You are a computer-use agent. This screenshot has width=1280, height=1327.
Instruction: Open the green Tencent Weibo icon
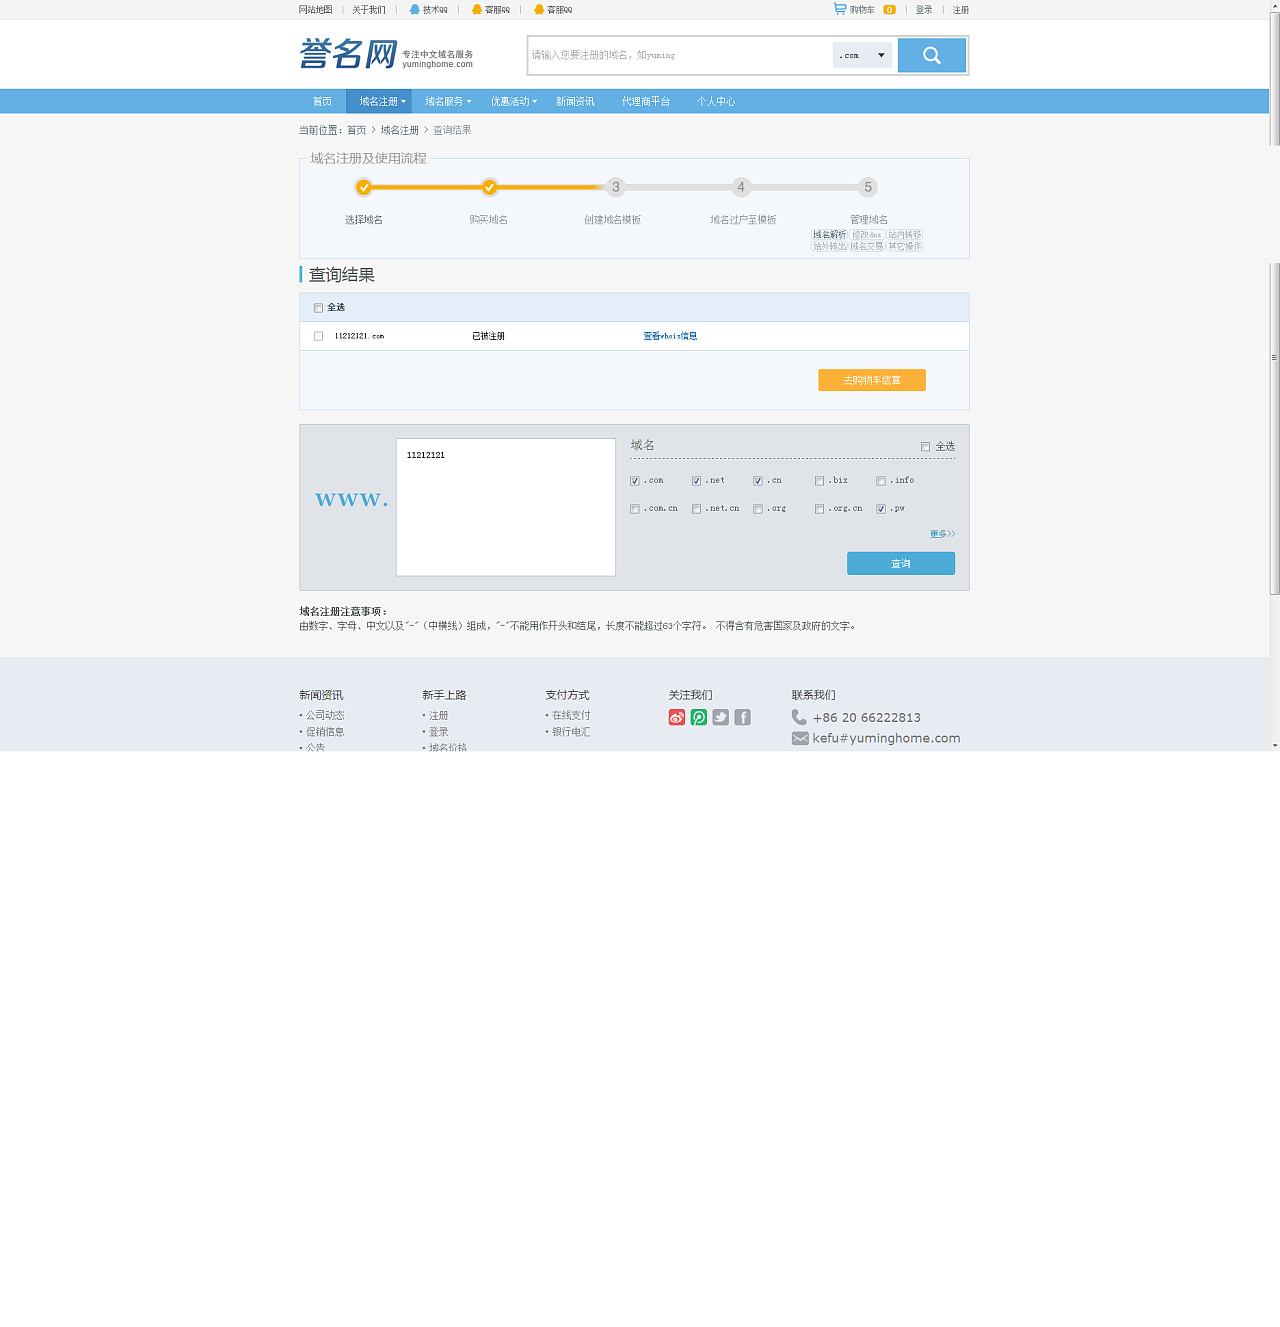pyautogui.click(x=699, y=717)
